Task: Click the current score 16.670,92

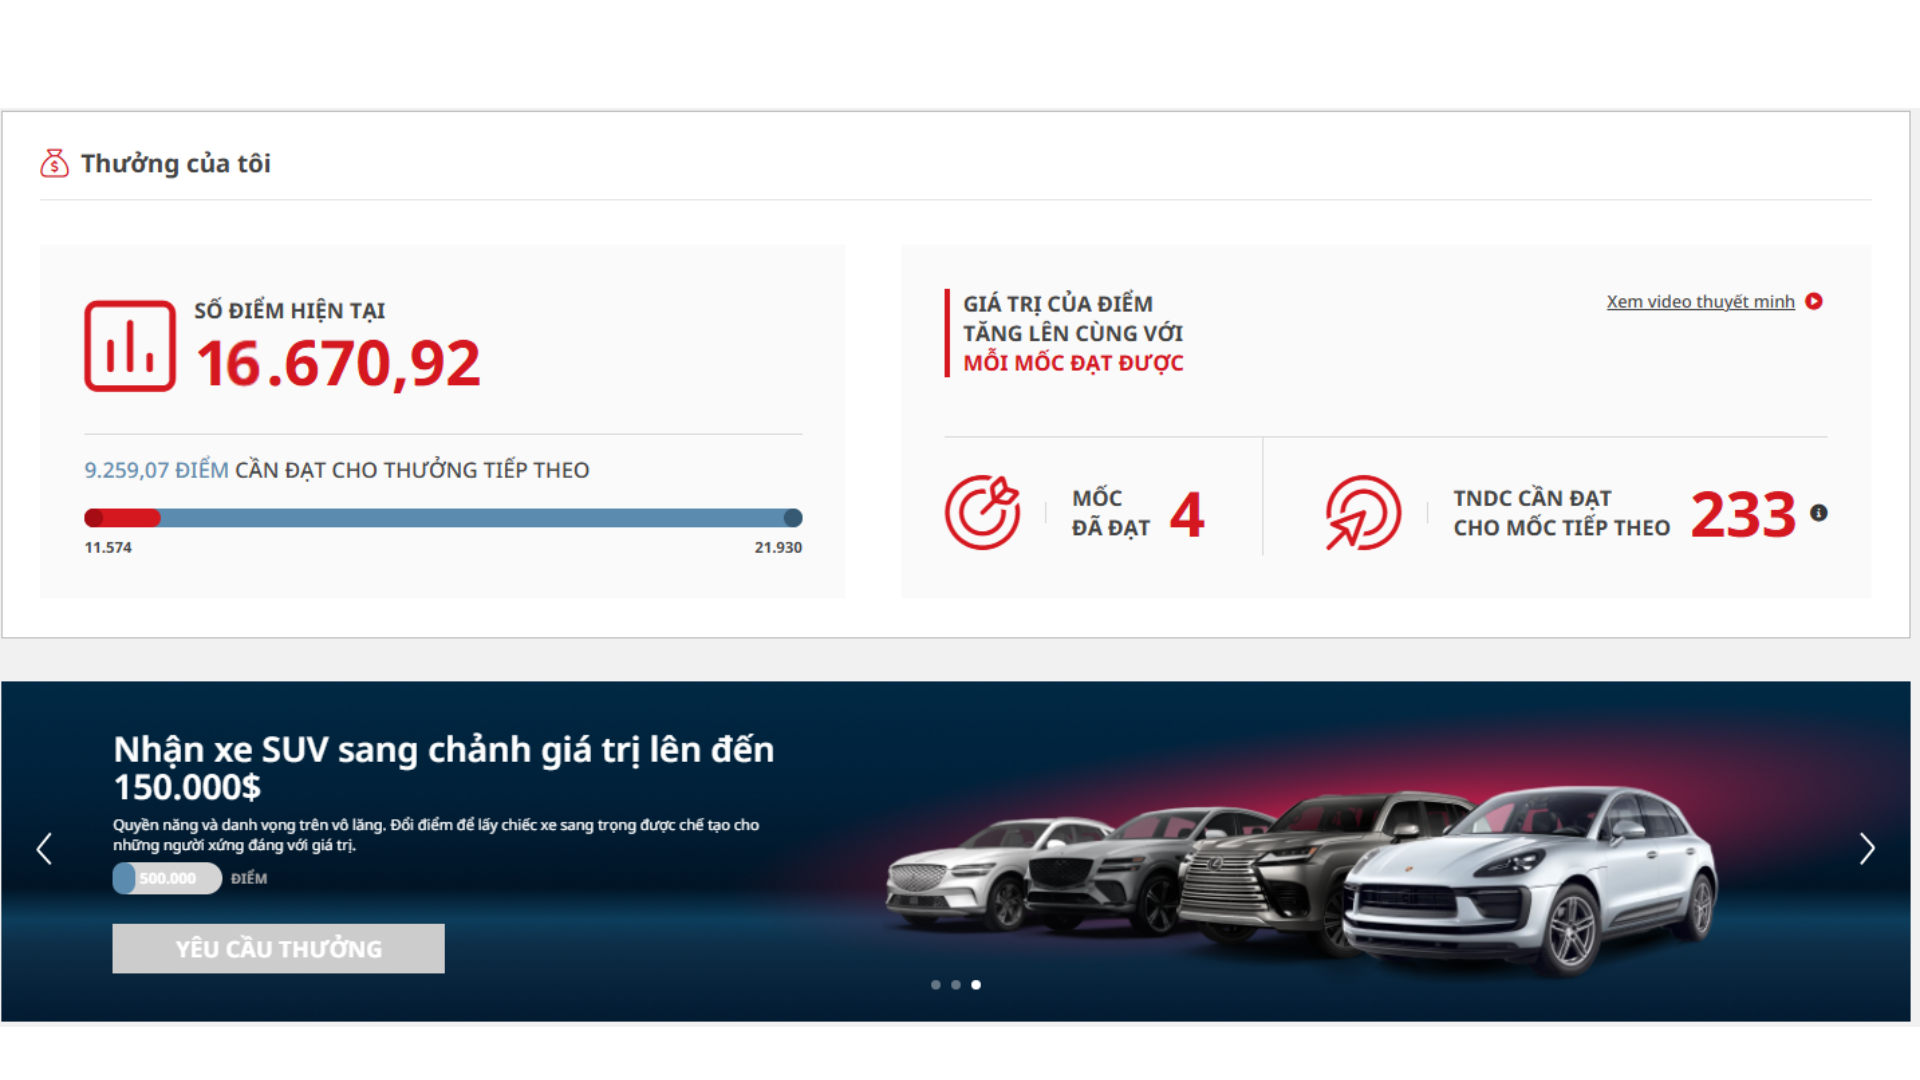Action: pyautogui.click(x=338, y=364)
